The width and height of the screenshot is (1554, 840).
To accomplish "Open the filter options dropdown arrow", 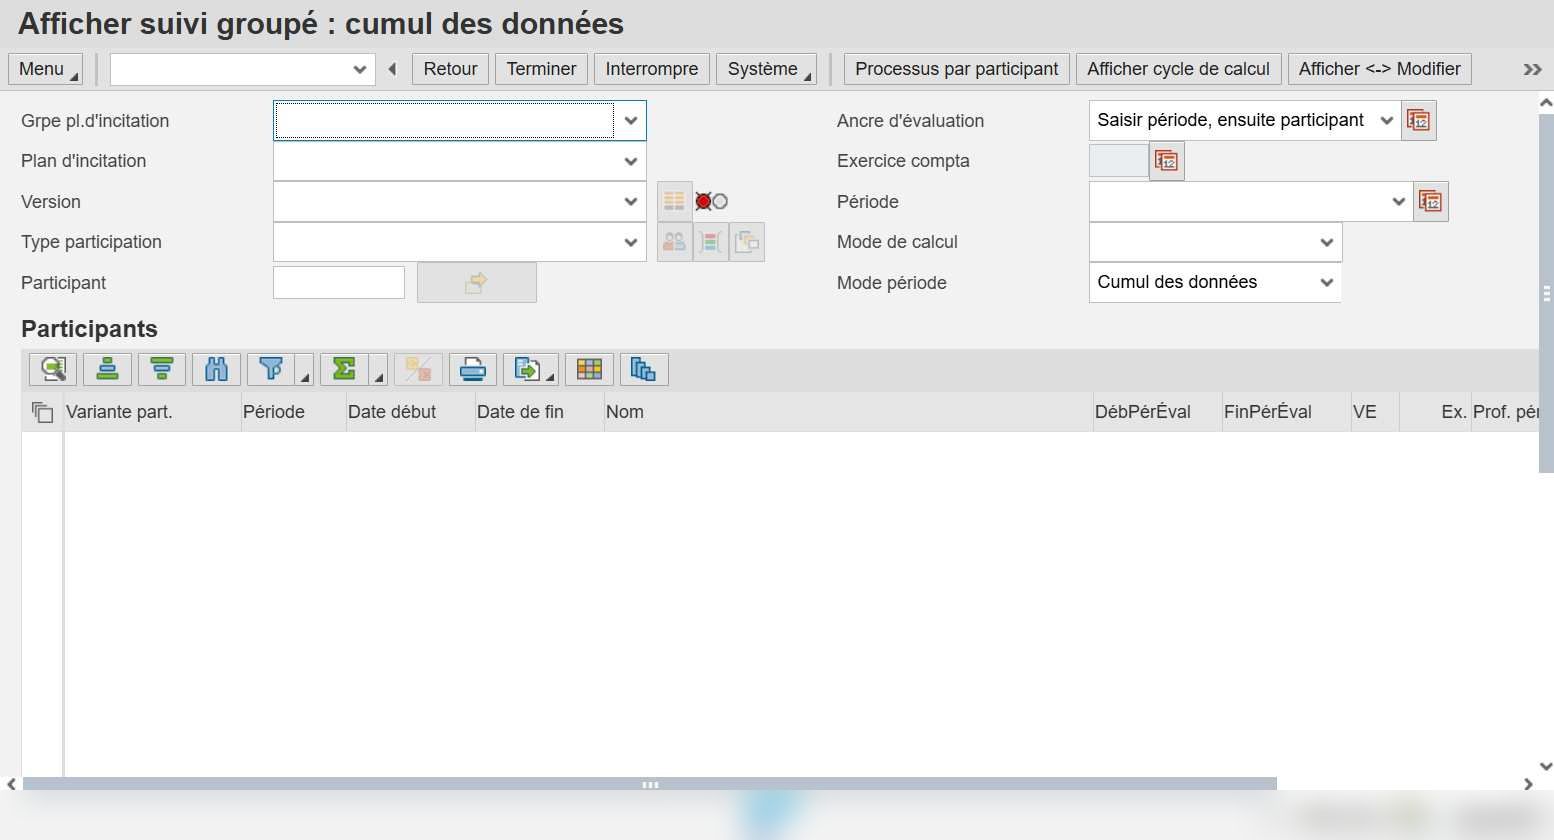I will pos(304,370).
